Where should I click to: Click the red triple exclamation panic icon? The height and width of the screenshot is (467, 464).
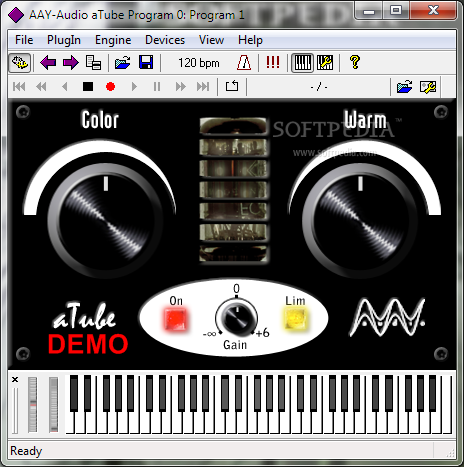(273, 62)
